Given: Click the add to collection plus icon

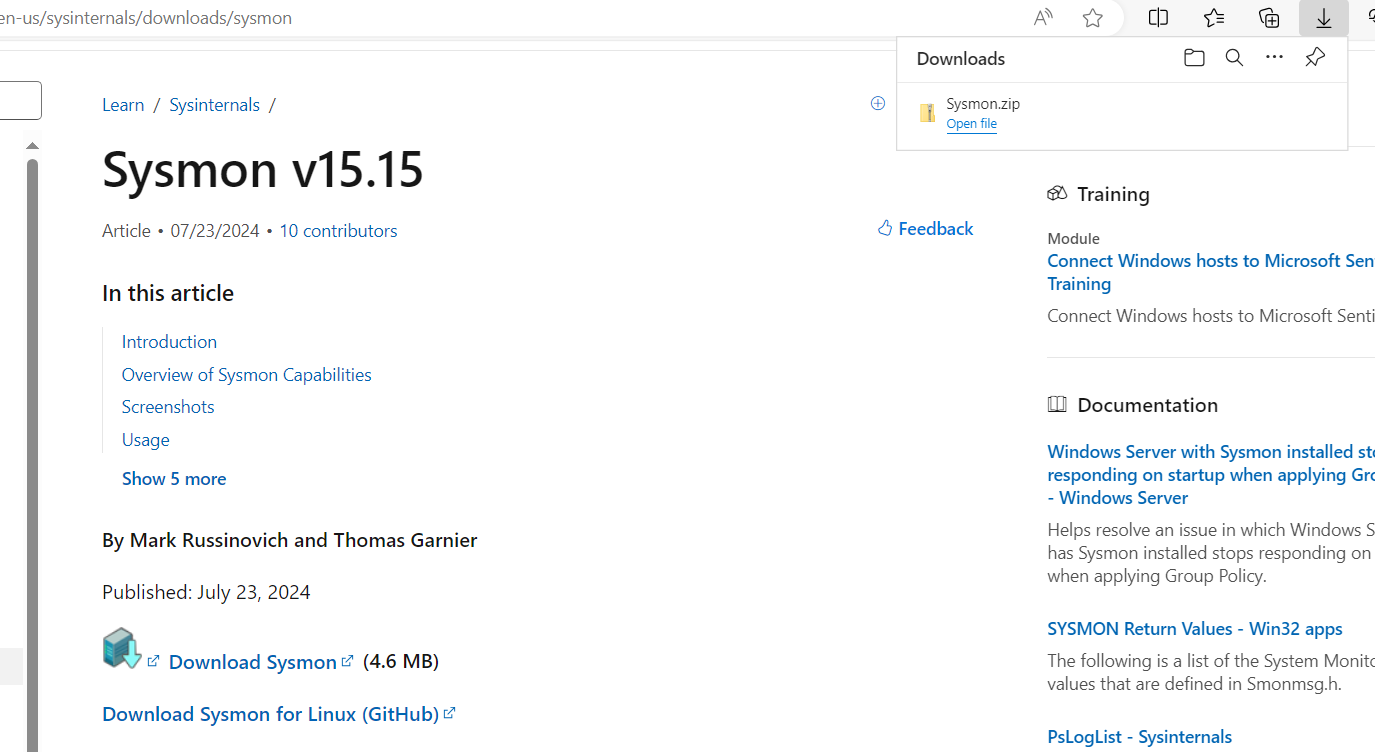Looking at the screenshot, I should pos(878,103).
